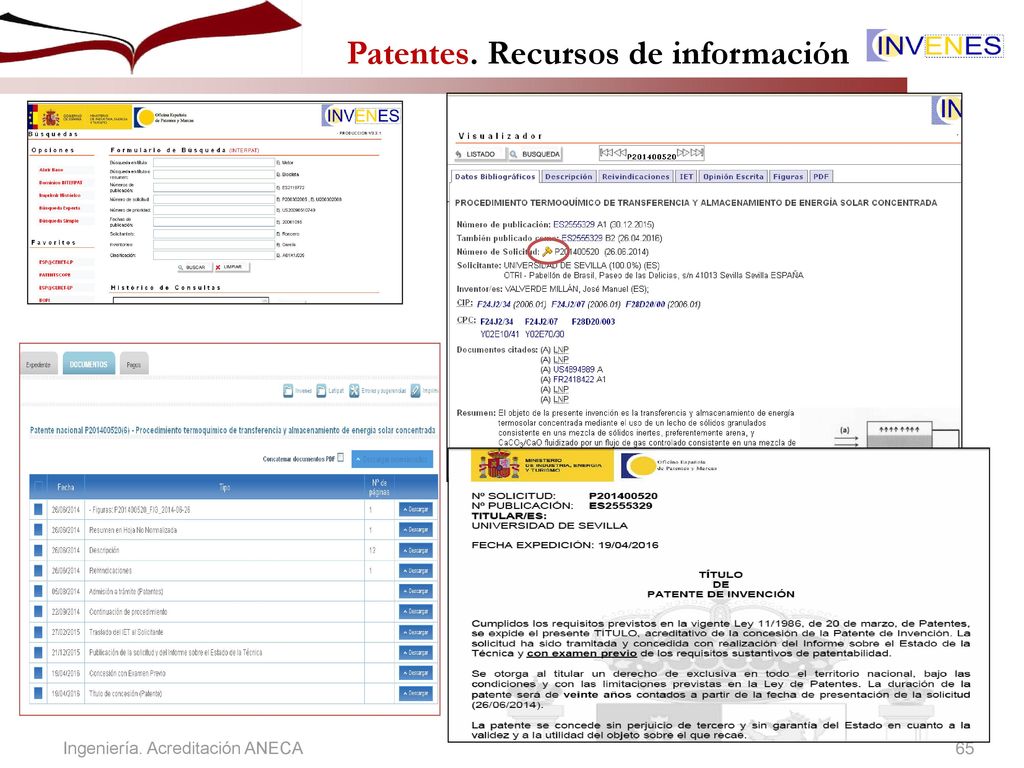This screenshot has height=768, width=1024.
Task: Click the Latipat icon in documents toolbar
Action: tap(321, 391)
